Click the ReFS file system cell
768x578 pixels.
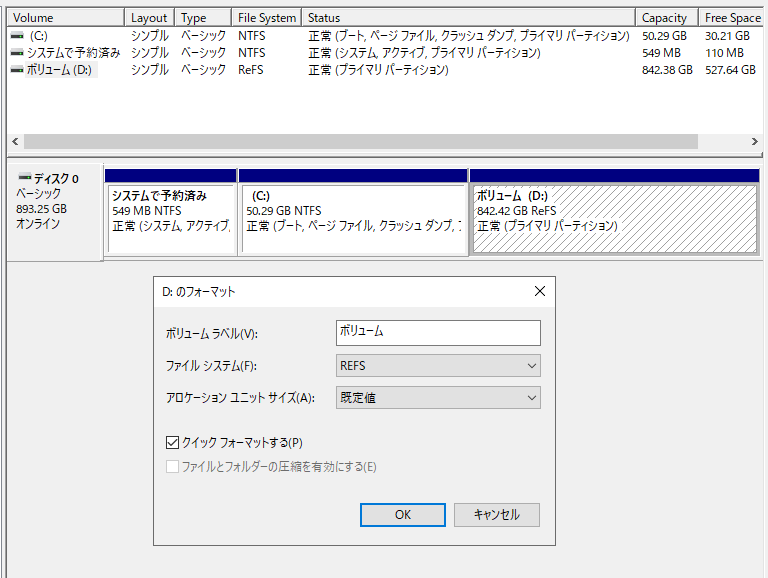(251, 70)
